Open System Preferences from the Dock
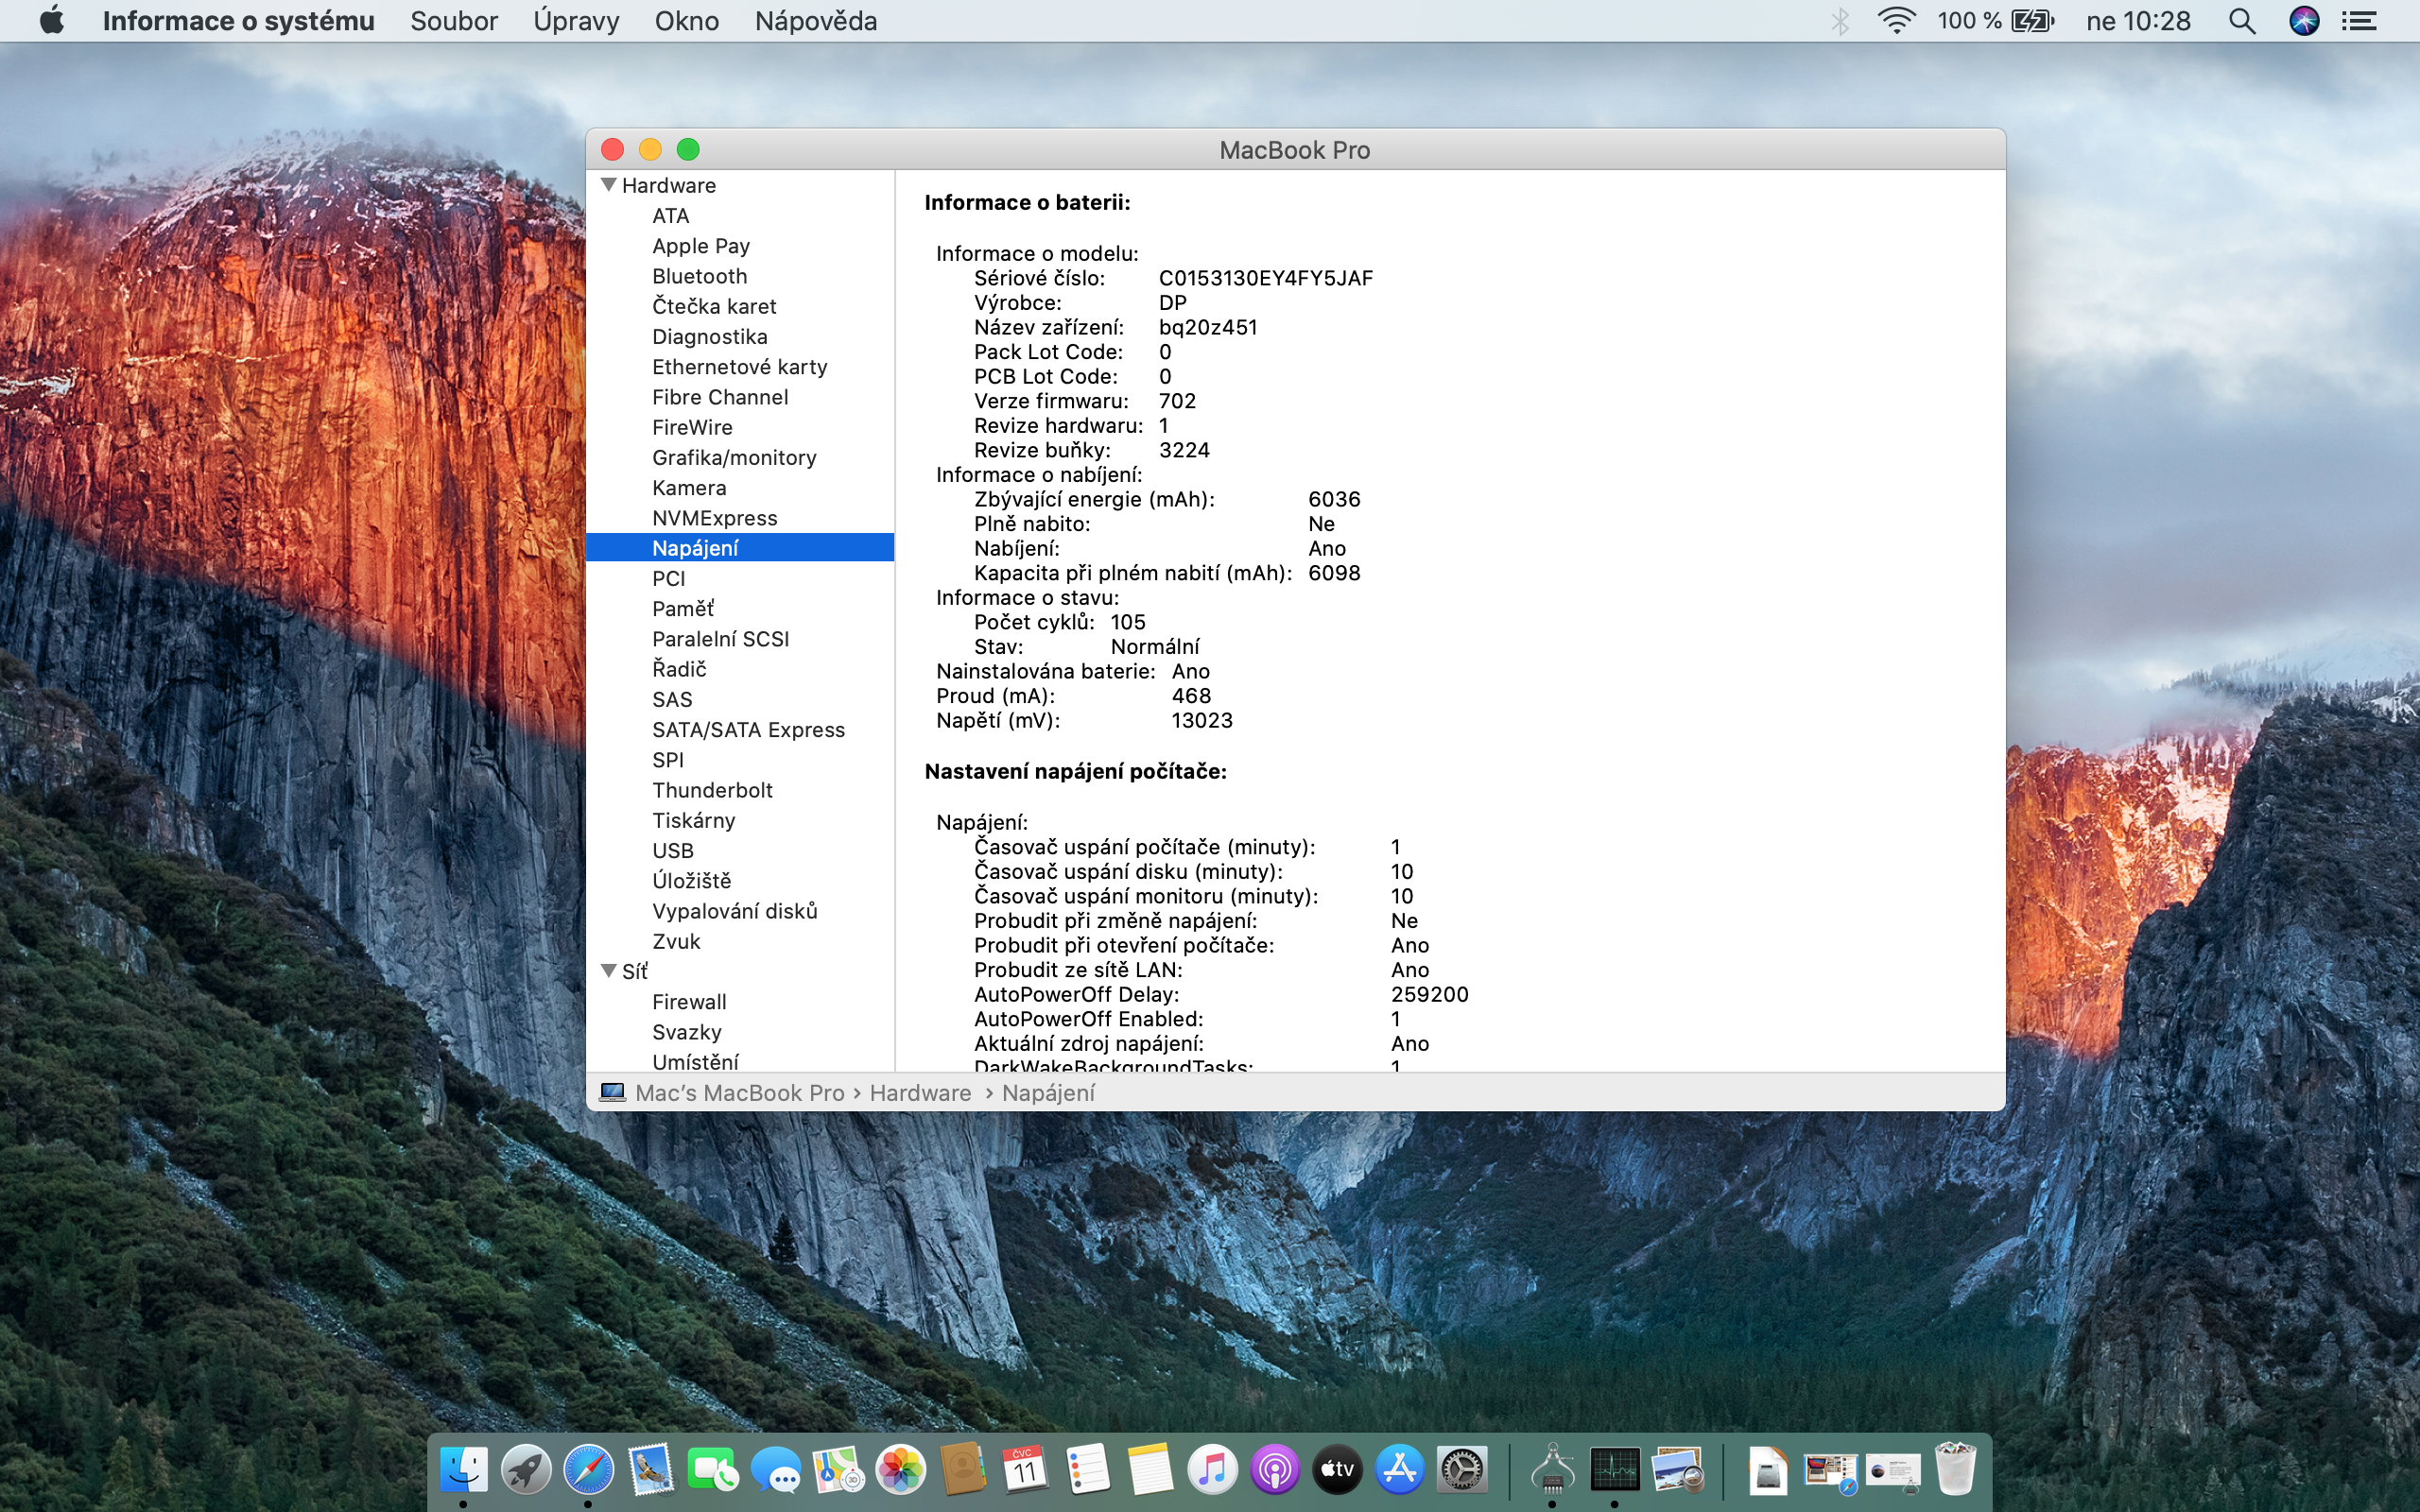This screenshot has width=2420, height=1512. (x=1462, y=1469)
